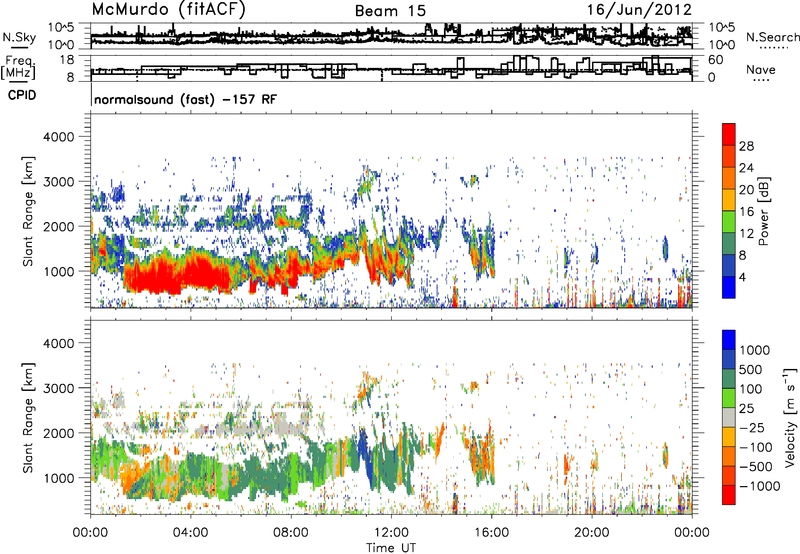Click the Velocity [m s-1] colorbar label
The height and width of the screenshot is (554, 800).
coord(790,417)
